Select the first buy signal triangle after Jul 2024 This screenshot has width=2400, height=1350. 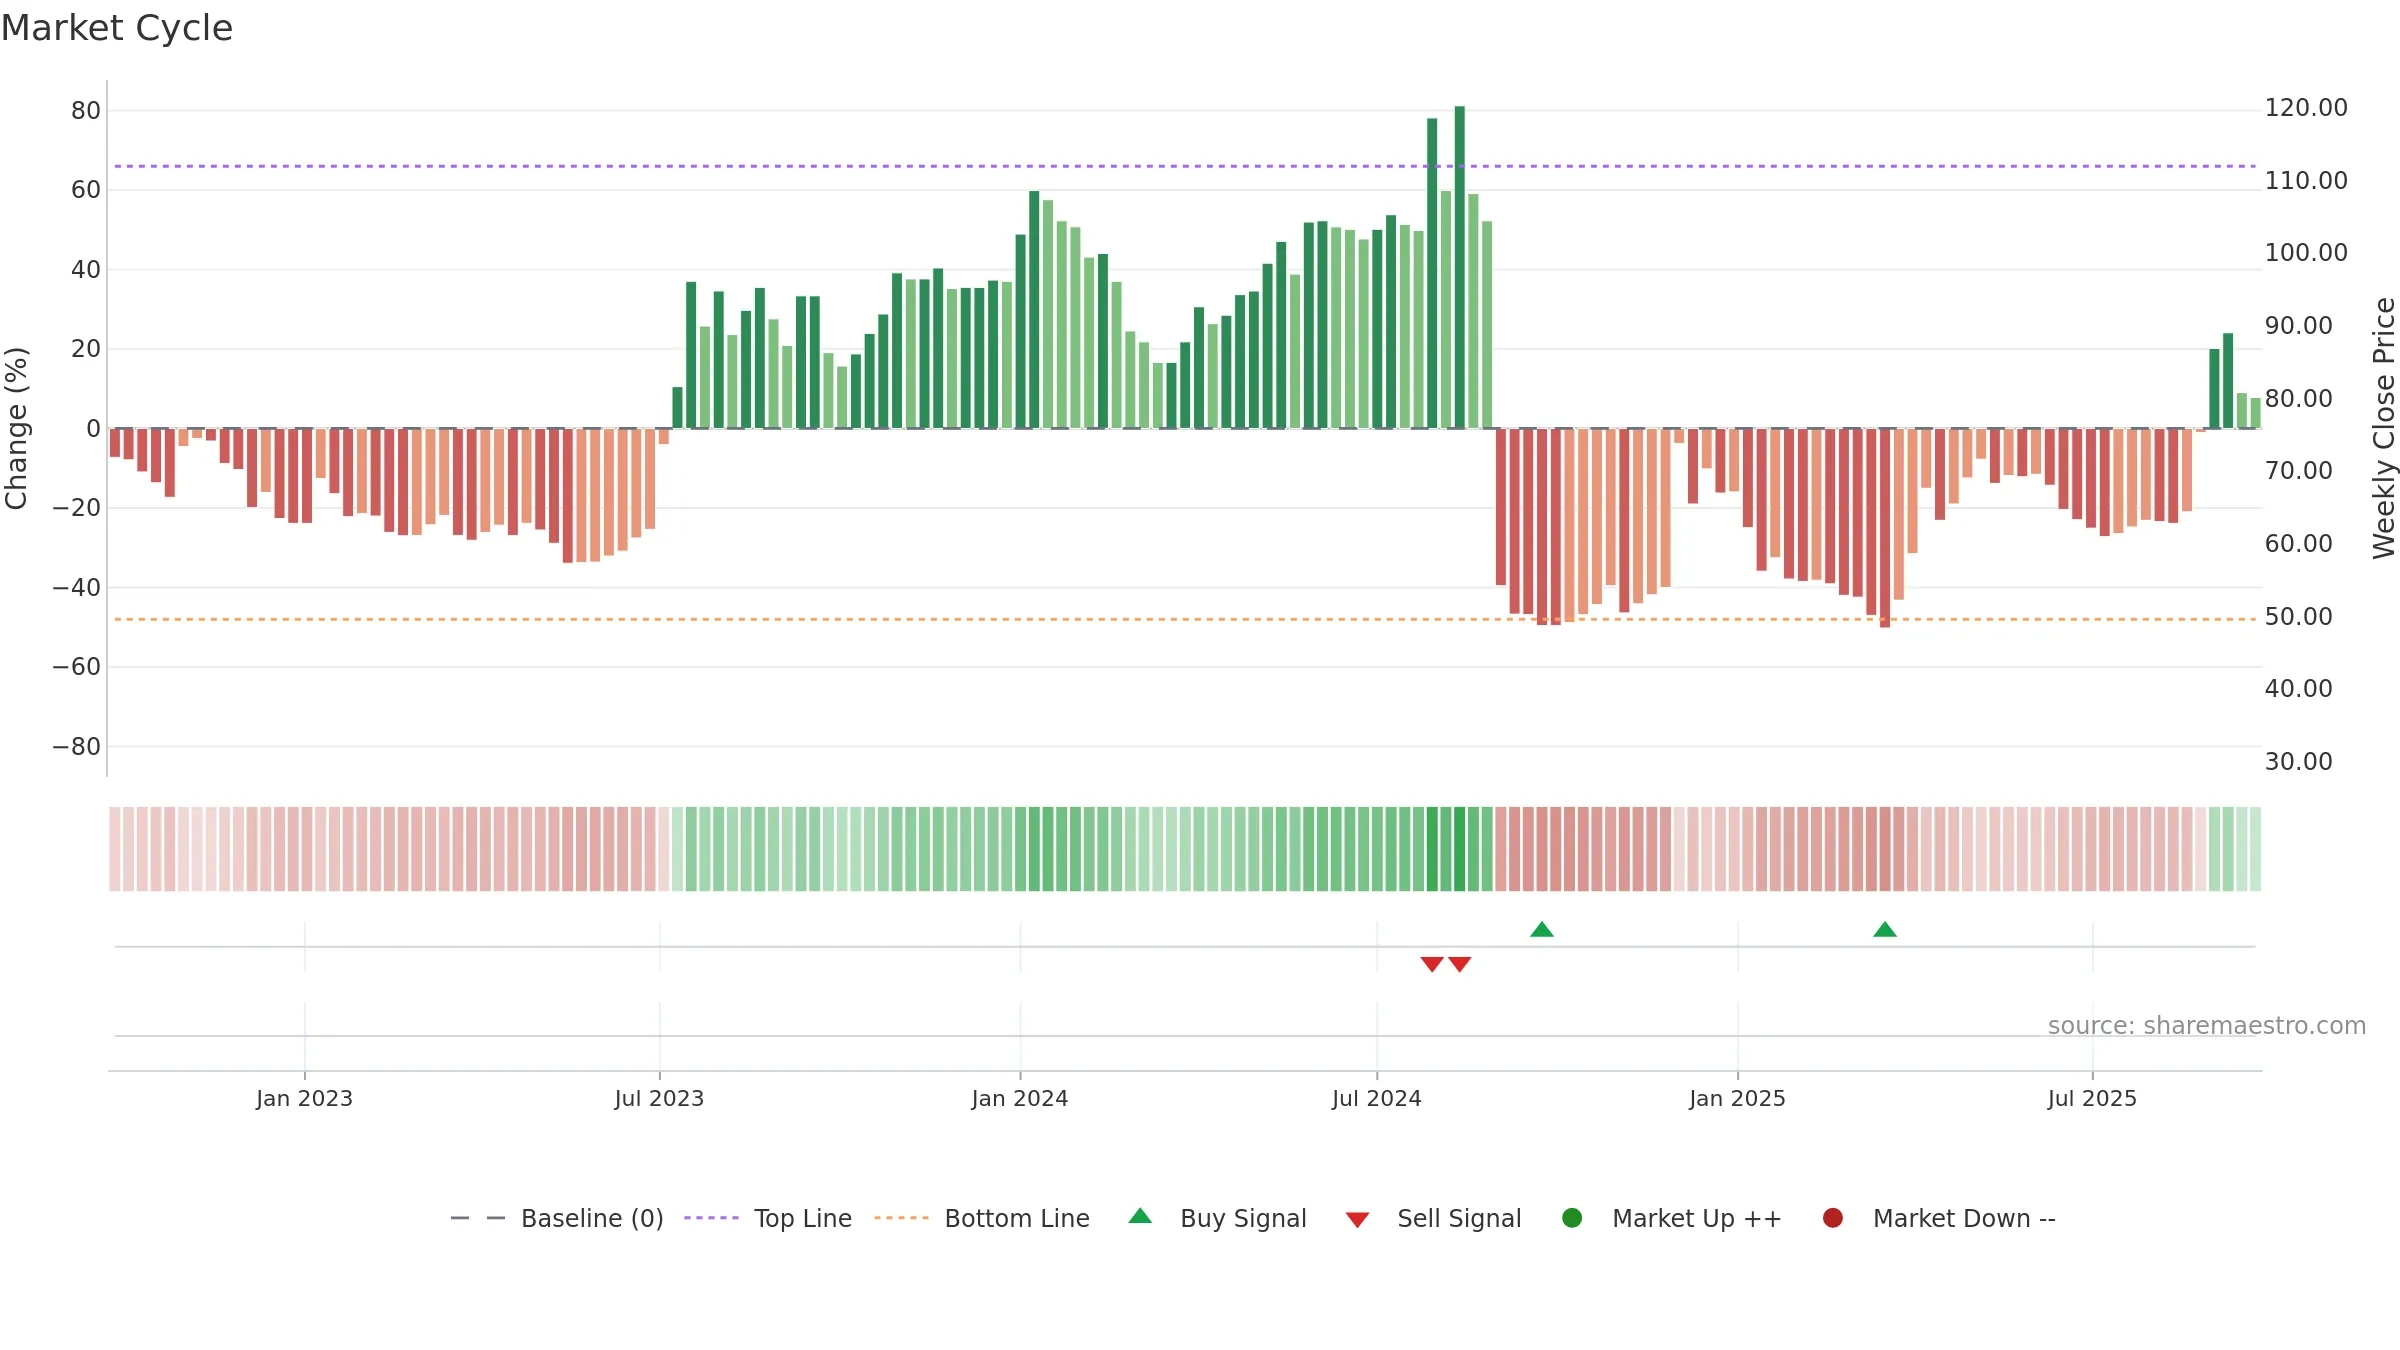coord(1542,930)
